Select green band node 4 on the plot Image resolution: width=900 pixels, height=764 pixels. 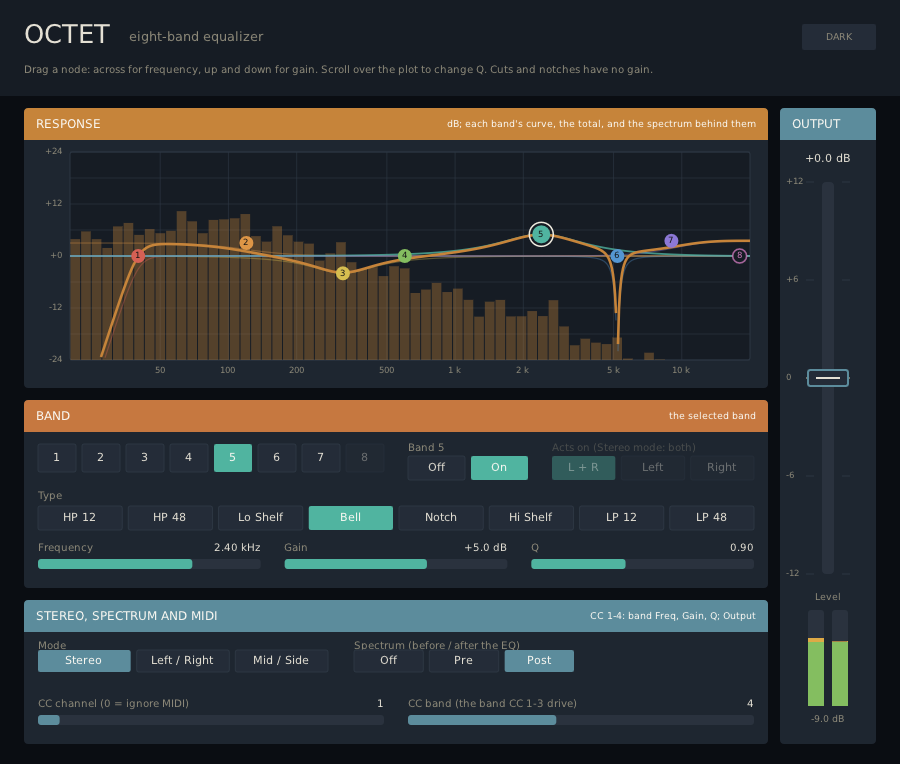[405, 255]
